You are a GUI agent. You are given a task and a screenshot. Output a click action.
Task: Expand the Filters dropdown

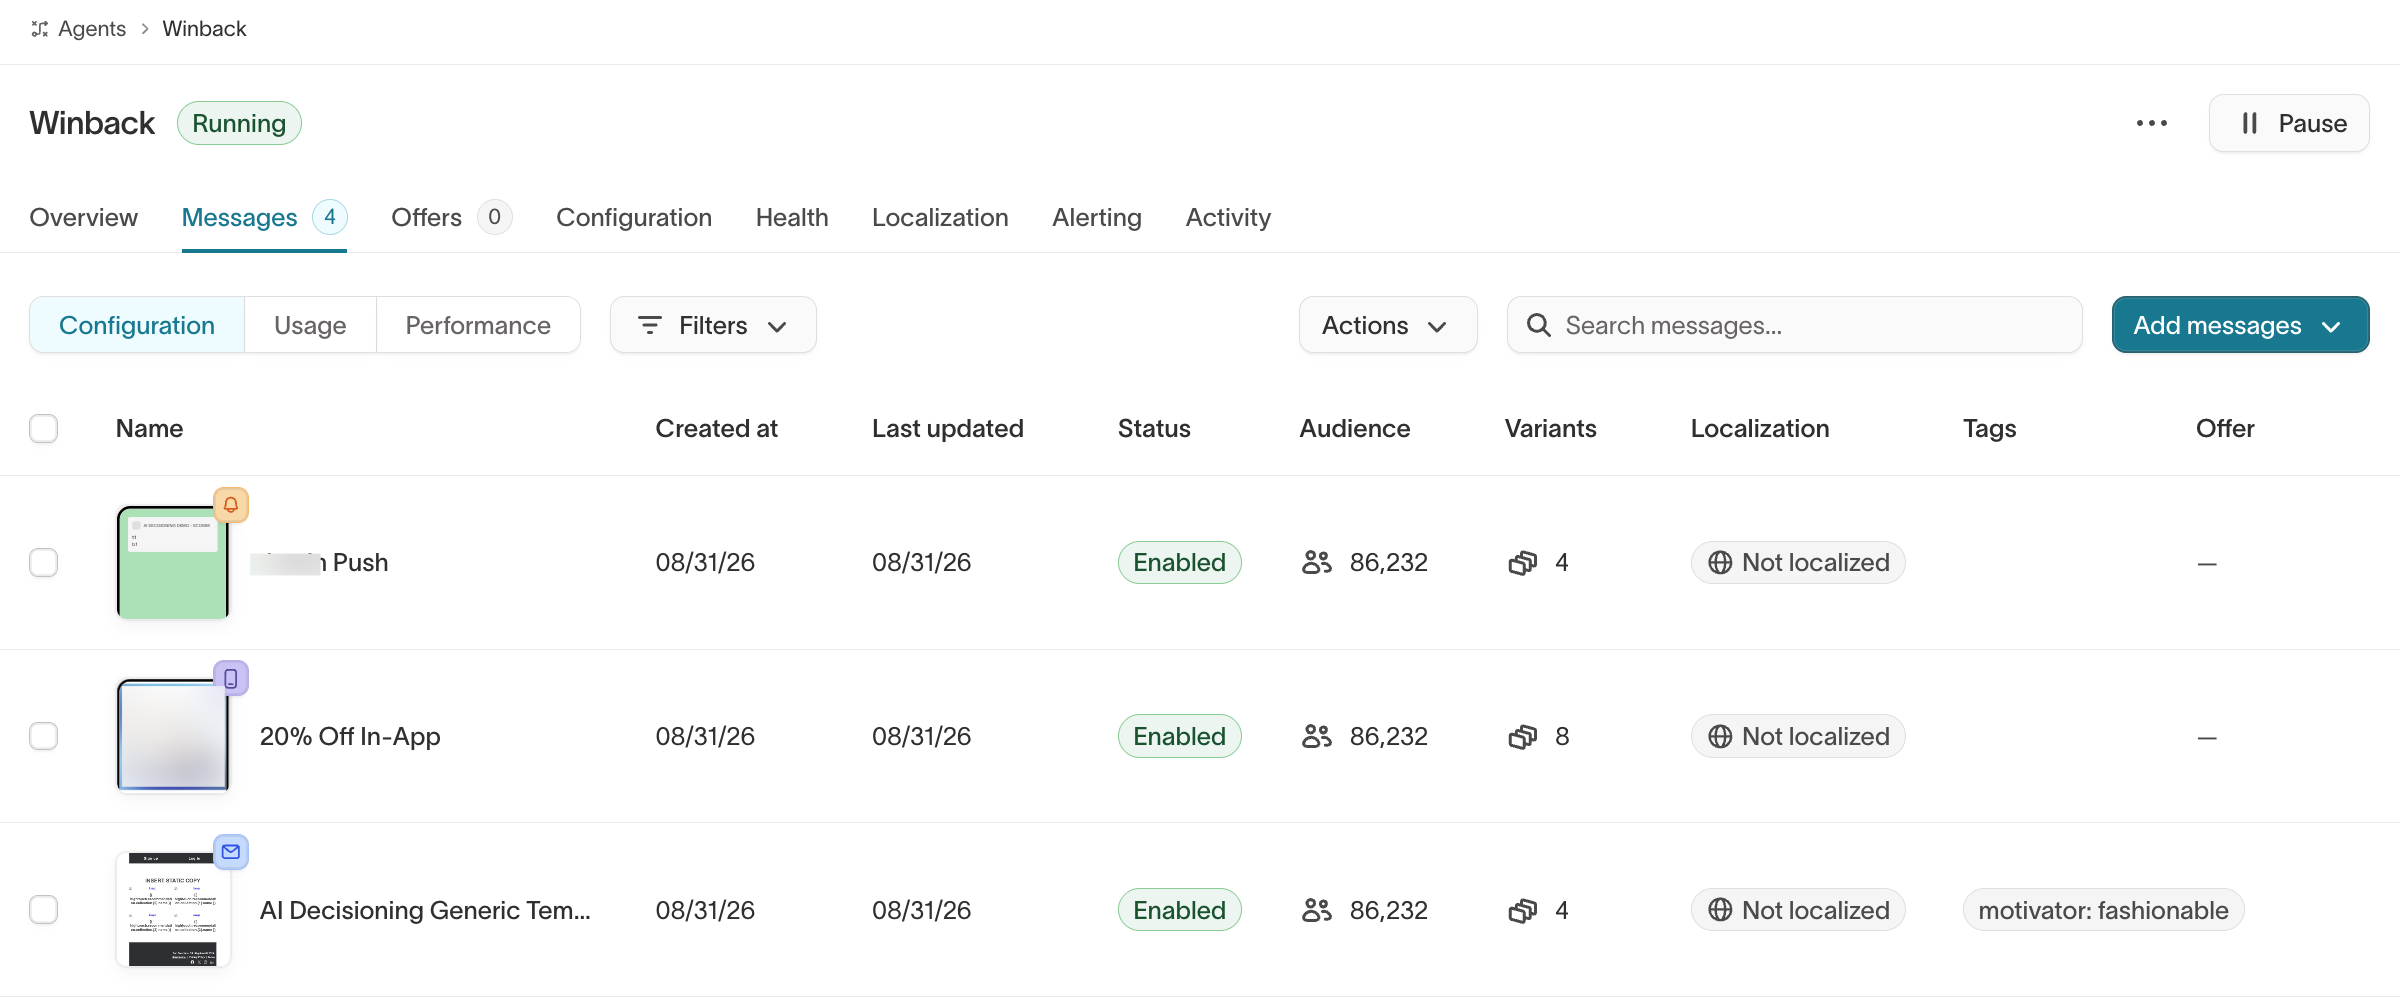713,325
